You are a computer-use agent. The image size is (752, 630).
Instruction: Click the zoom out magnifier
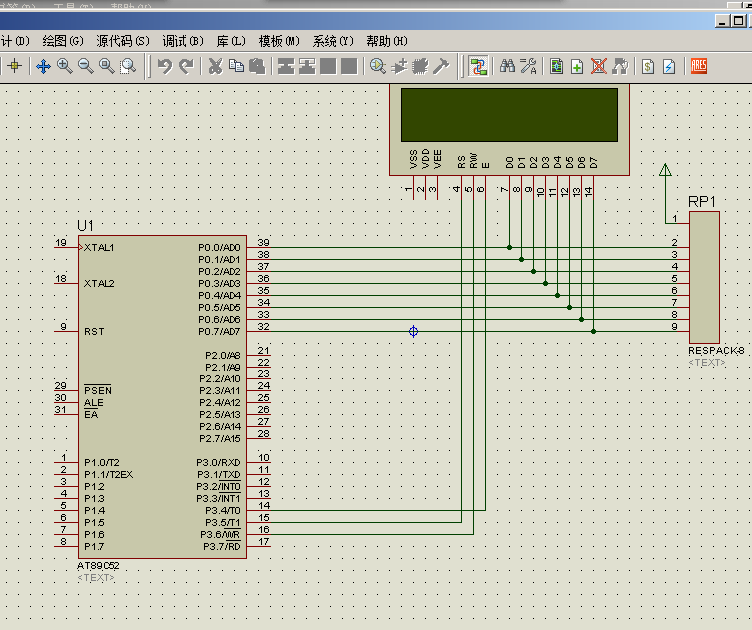tap(85, 66)
